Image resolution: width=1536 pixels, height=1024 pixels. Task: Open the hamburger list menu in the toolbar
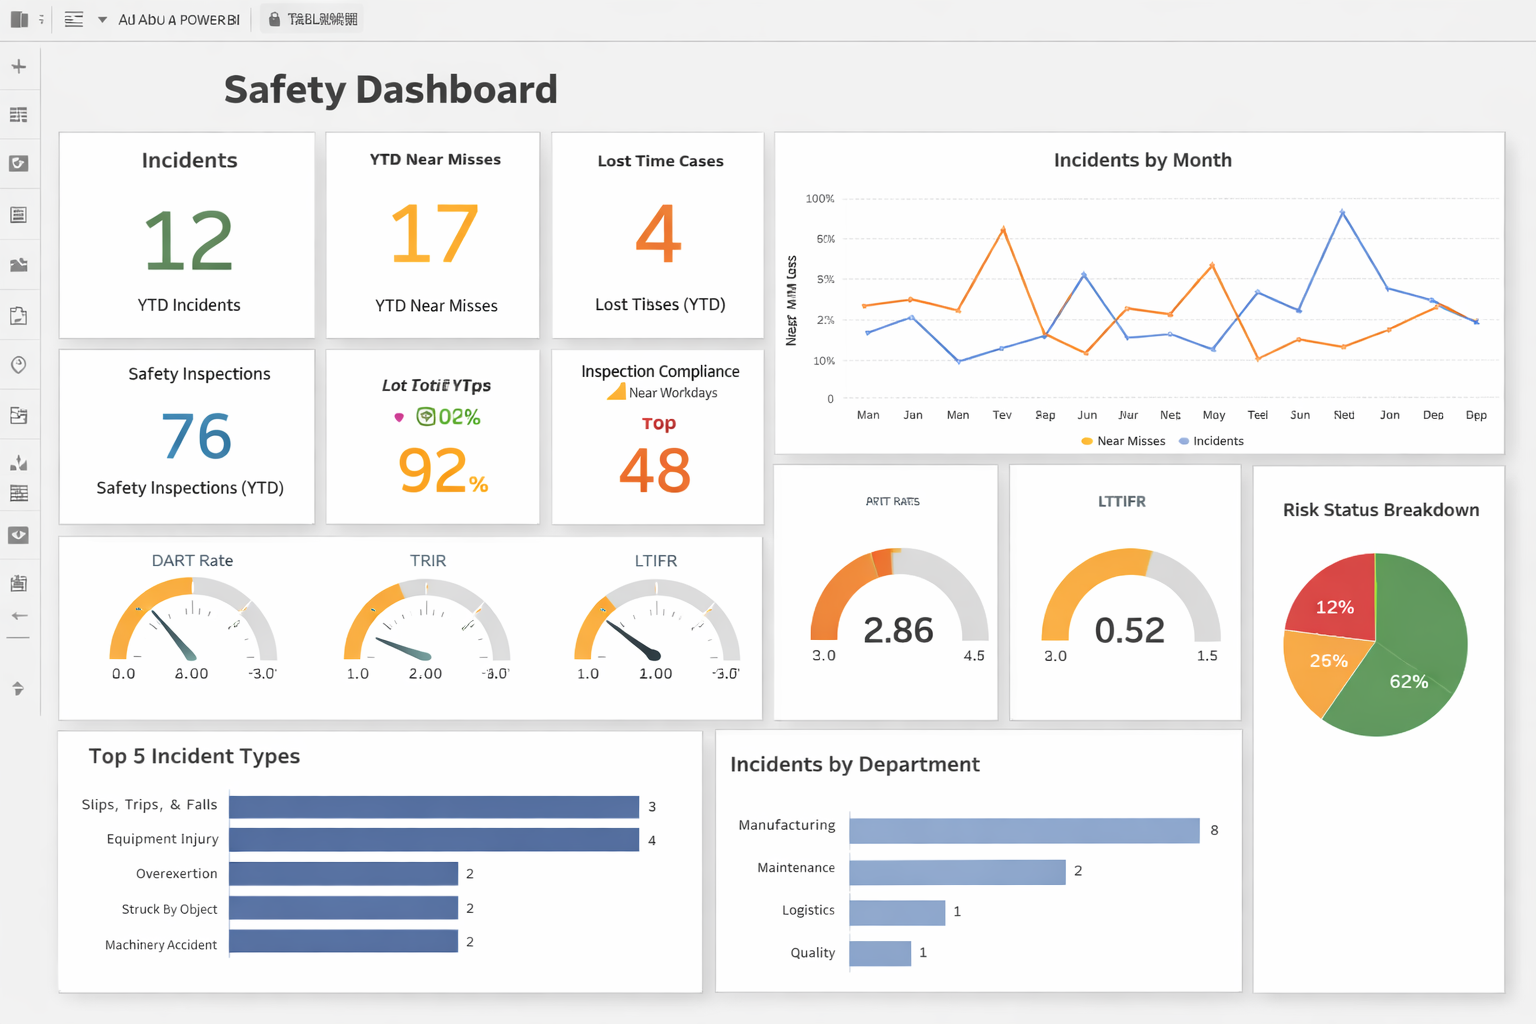tap(74, 18)
